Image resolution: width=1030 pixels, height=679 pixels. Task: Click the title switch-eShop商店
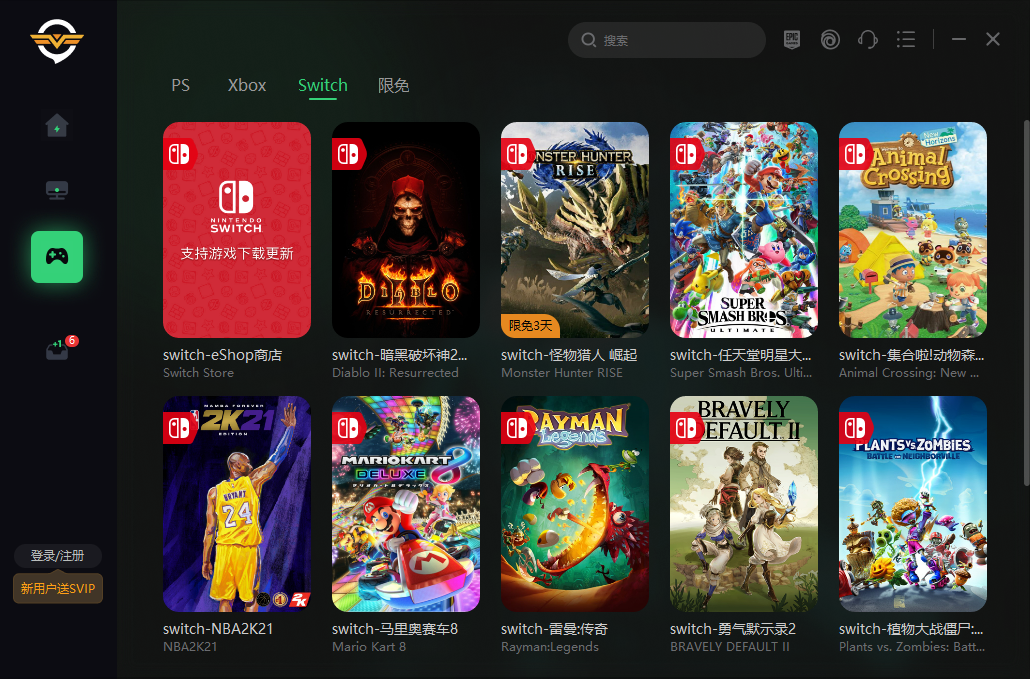coord(223,355)
